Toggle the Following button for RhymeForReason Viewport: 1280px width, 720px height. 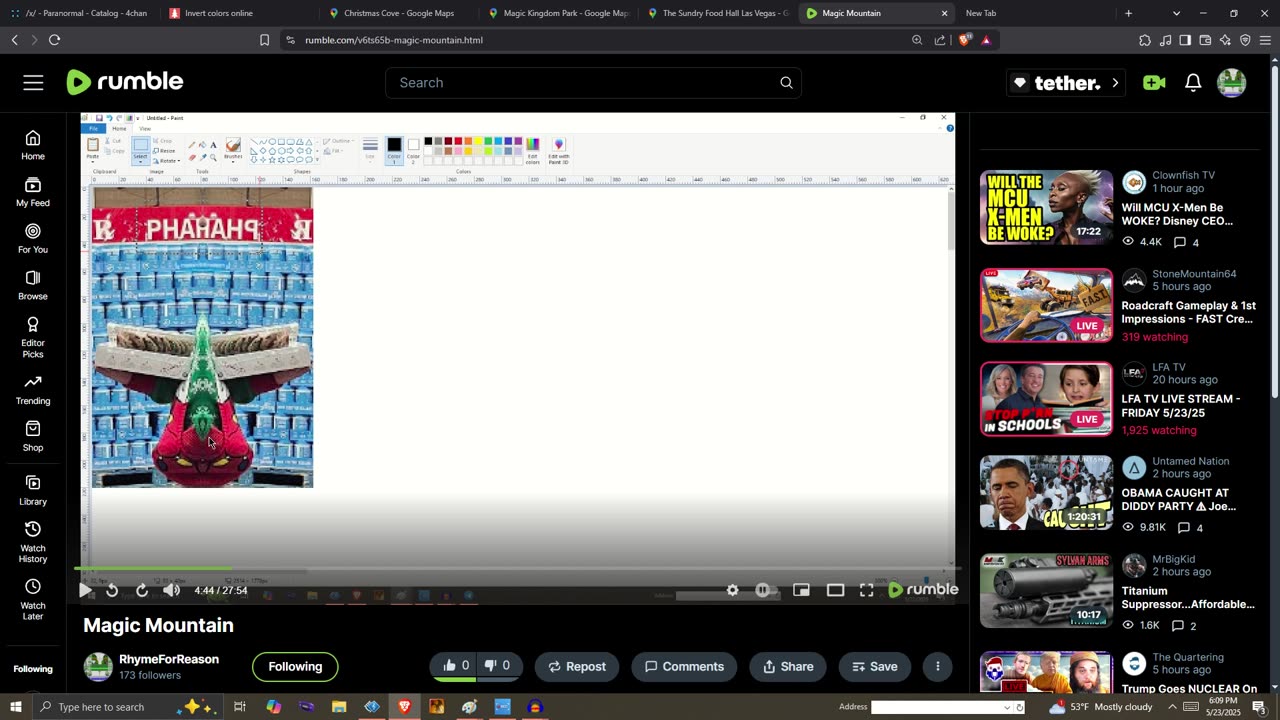[x=295, y=667]
